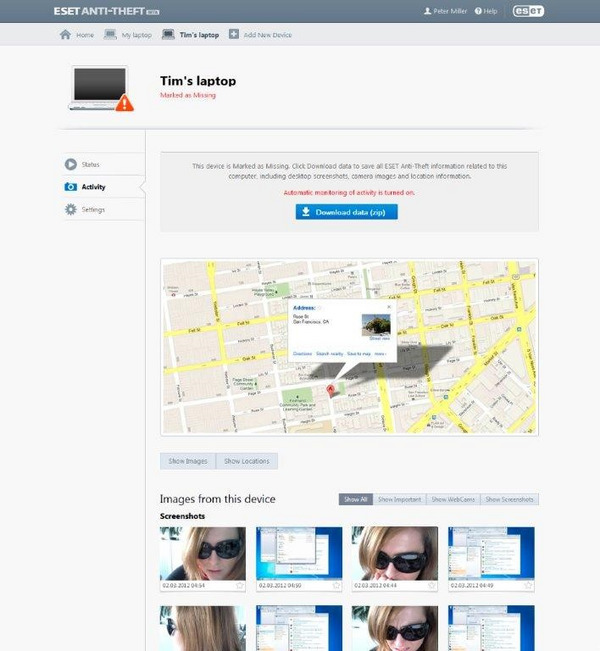Open the Status section in sidebar
This screenshot has height=651, width=600.
coord(91,164)
